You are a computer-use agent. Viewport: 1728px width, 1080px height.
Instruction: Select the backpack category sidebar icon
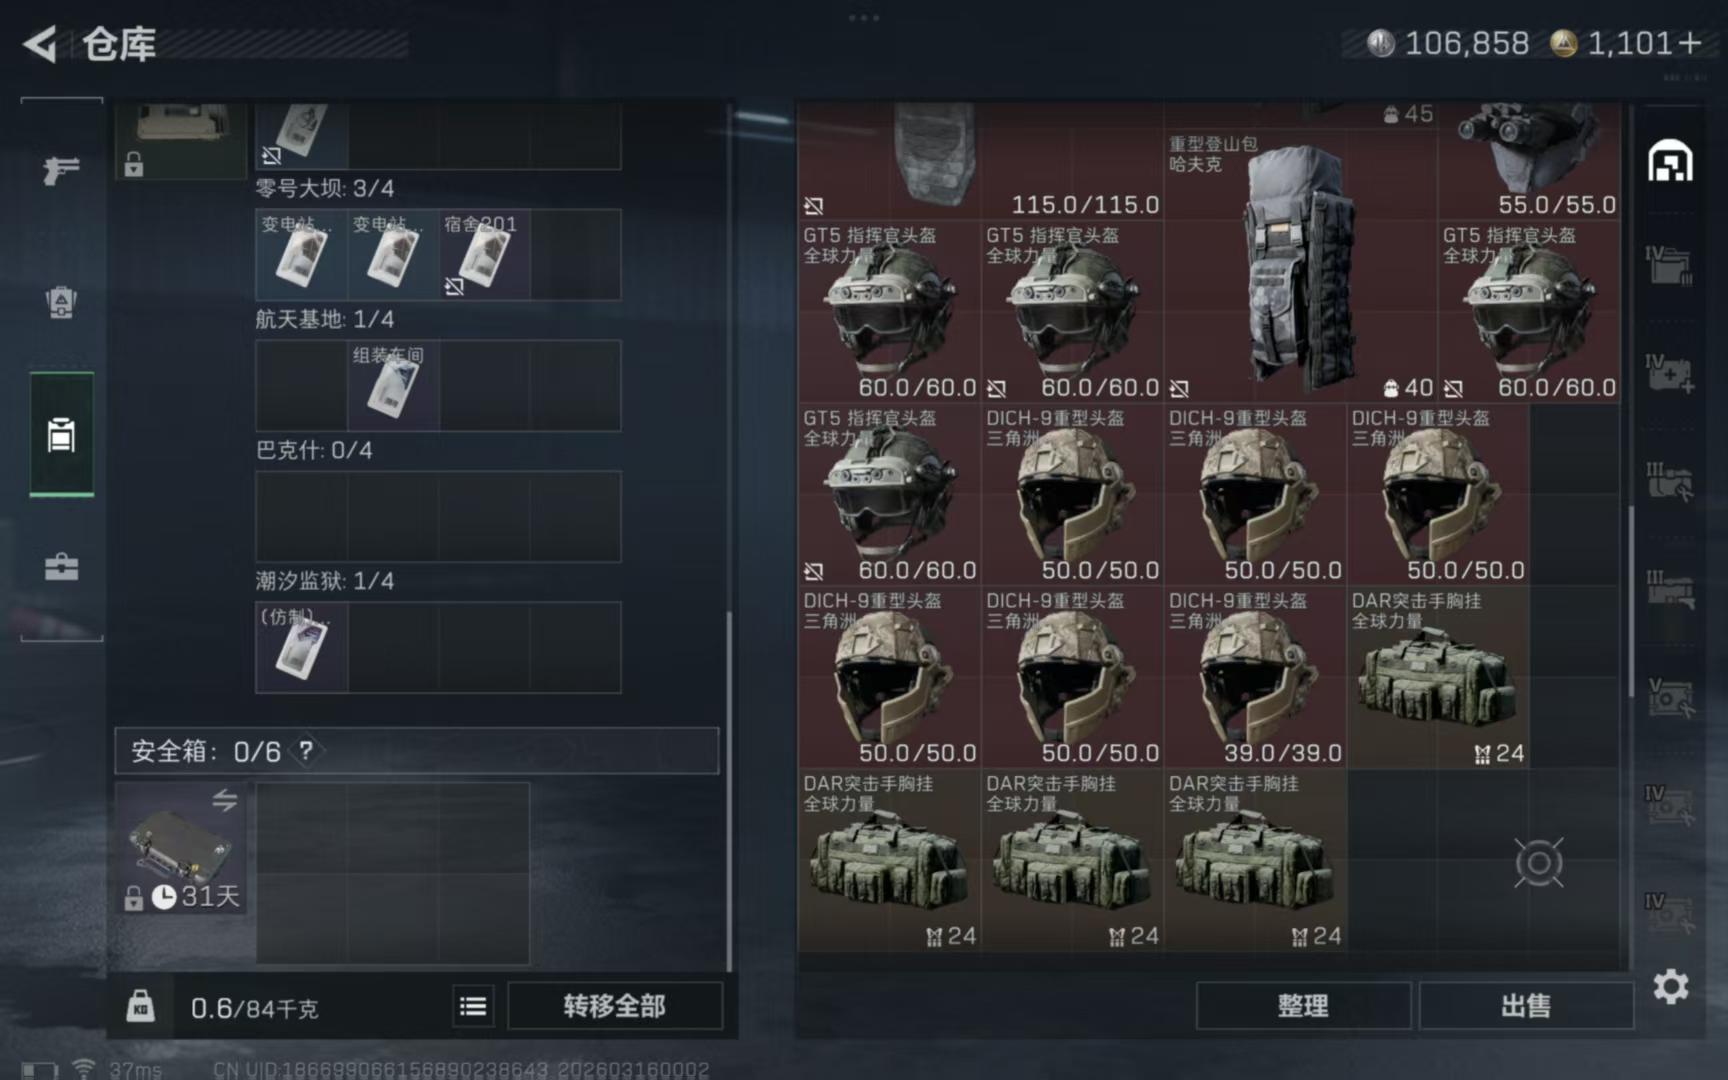click(x=61, y=302)
